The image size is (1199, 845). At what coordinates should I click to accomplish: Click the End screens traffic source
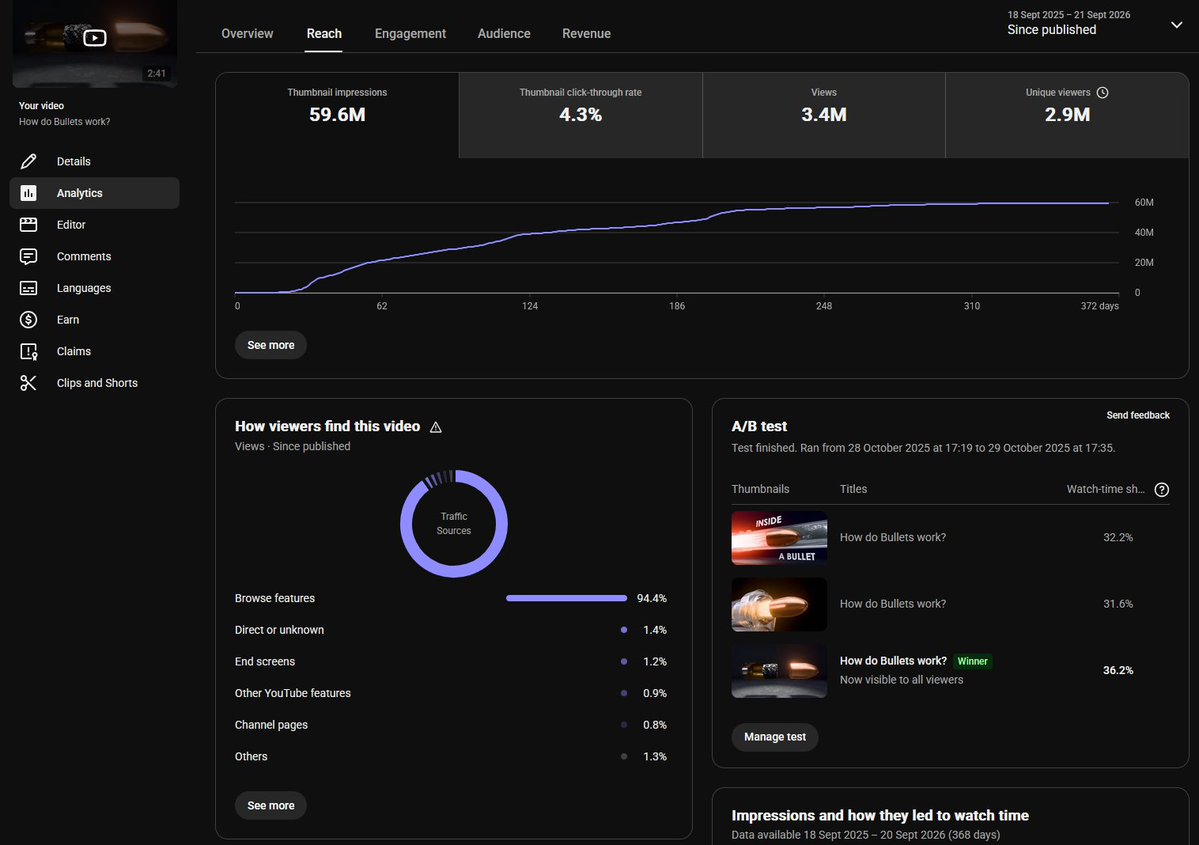point(450,661)
